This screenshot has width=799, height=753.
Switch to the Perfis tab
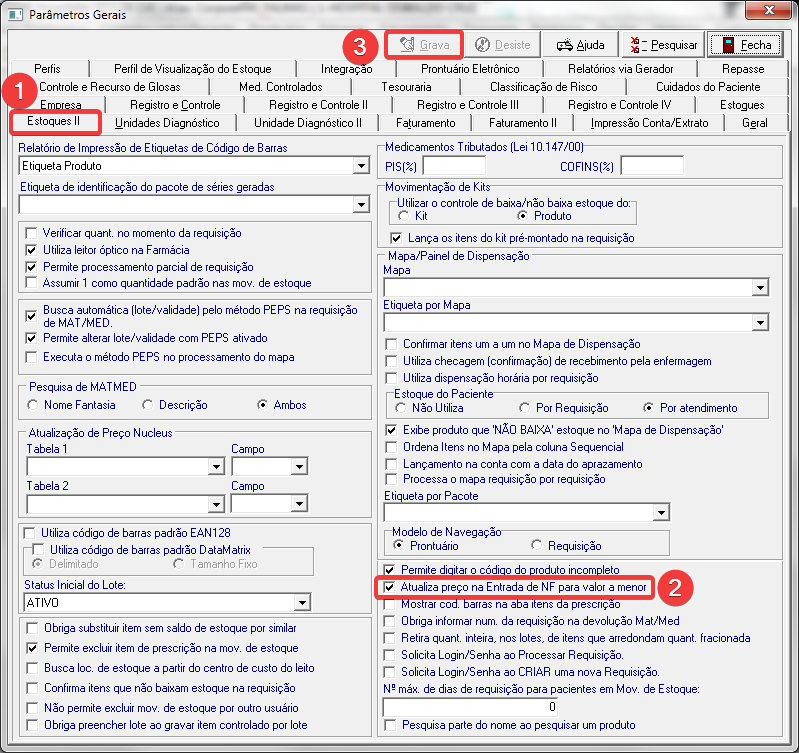coord(47,69)
